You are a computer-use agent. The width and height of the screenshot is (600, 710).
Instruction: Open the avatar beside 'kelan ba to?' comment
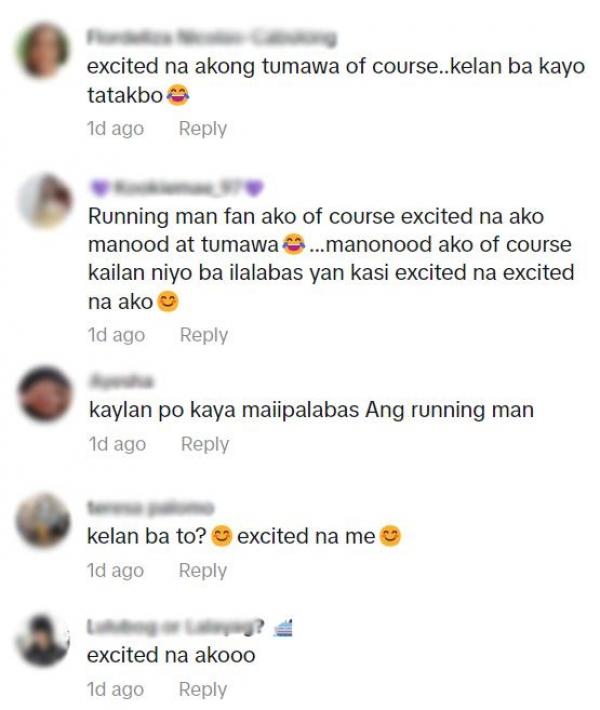43,520
